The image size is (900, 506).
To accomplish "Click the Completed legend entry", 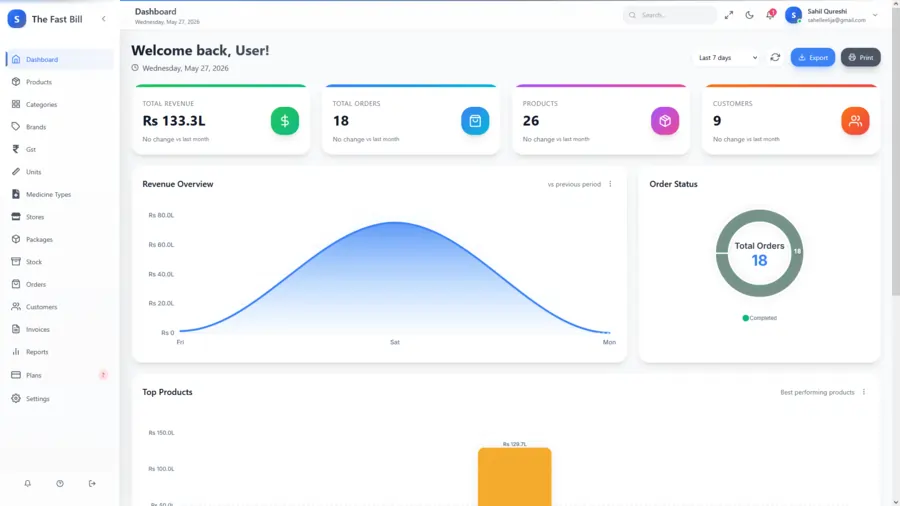I will [759, 318].
